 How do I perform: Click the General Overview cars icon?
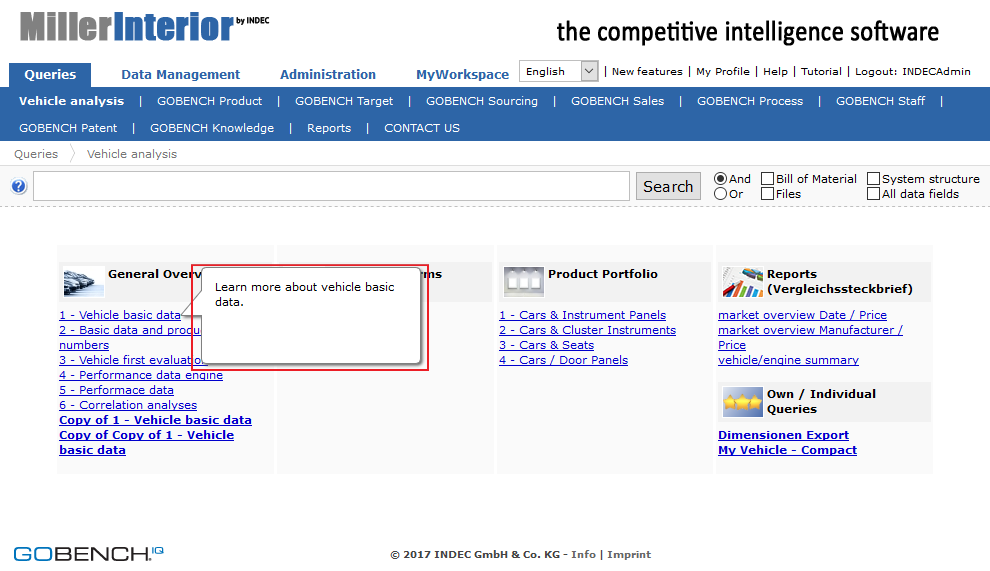click(84, 281)
